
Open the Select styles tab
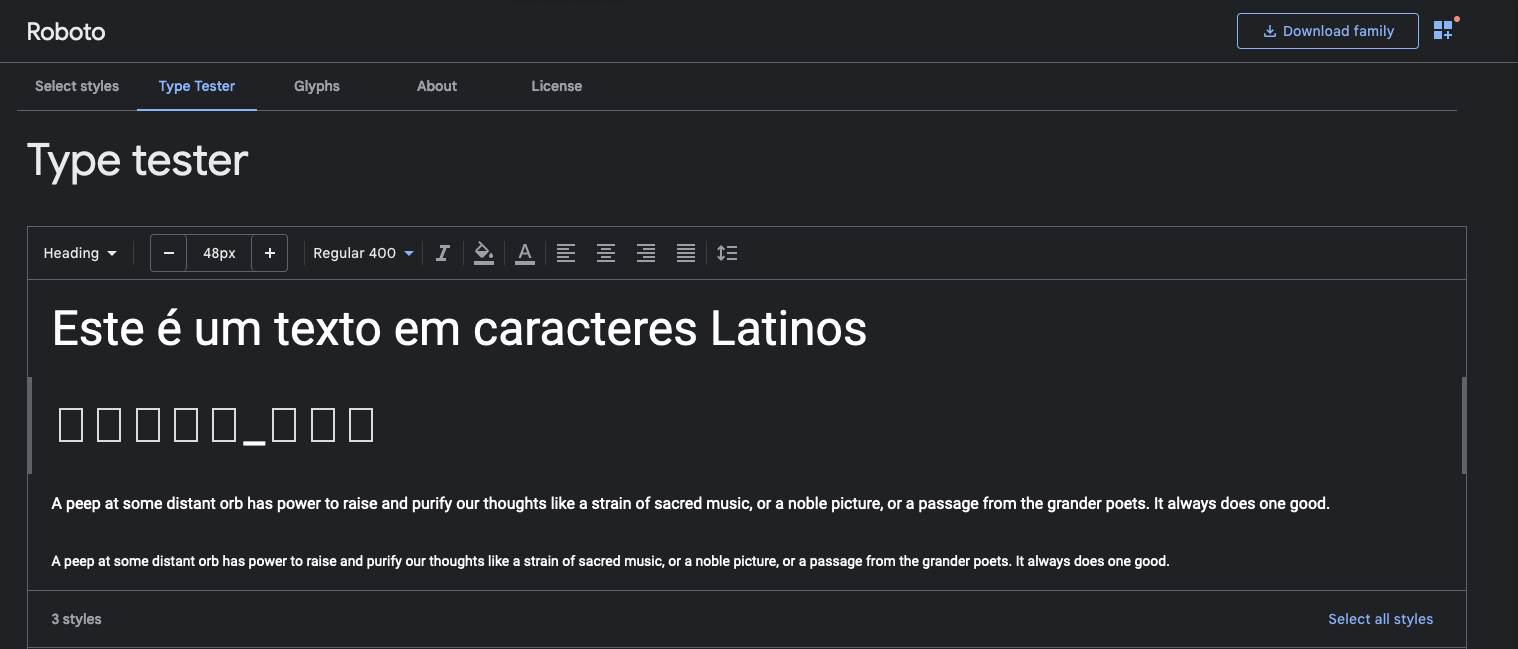click(x=77, y=86)
